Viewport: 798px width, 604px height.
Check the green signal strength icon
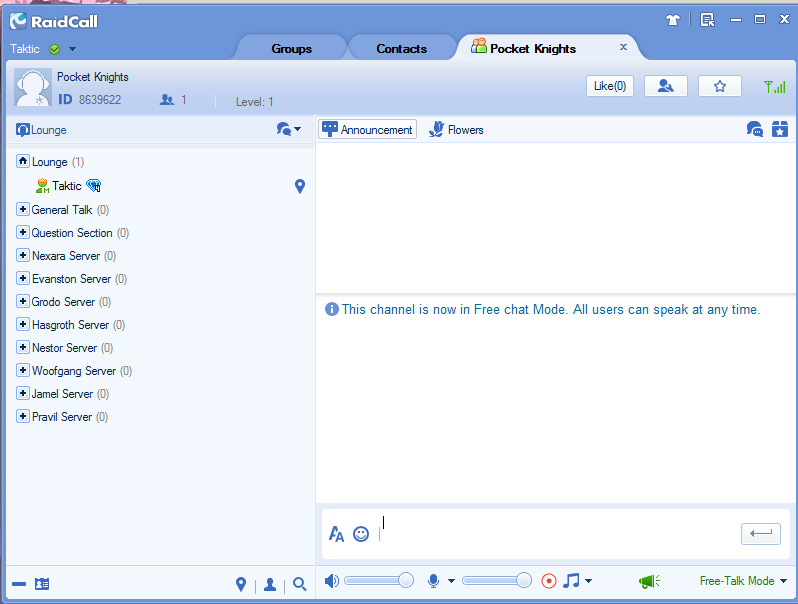point(775,87)
